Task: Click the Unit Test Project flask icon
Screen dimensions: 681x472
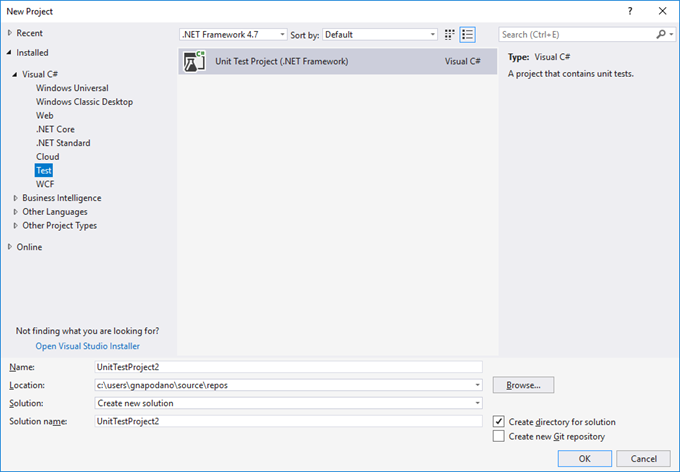Action: (194, 61)
